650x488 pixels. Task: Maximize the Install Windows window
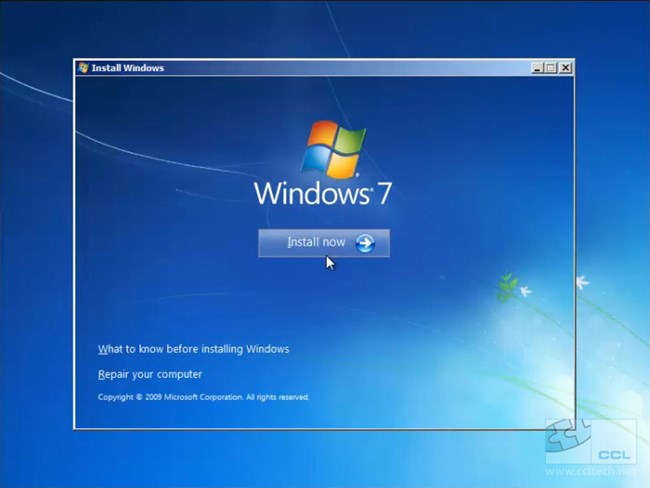(x=551, y=68)
